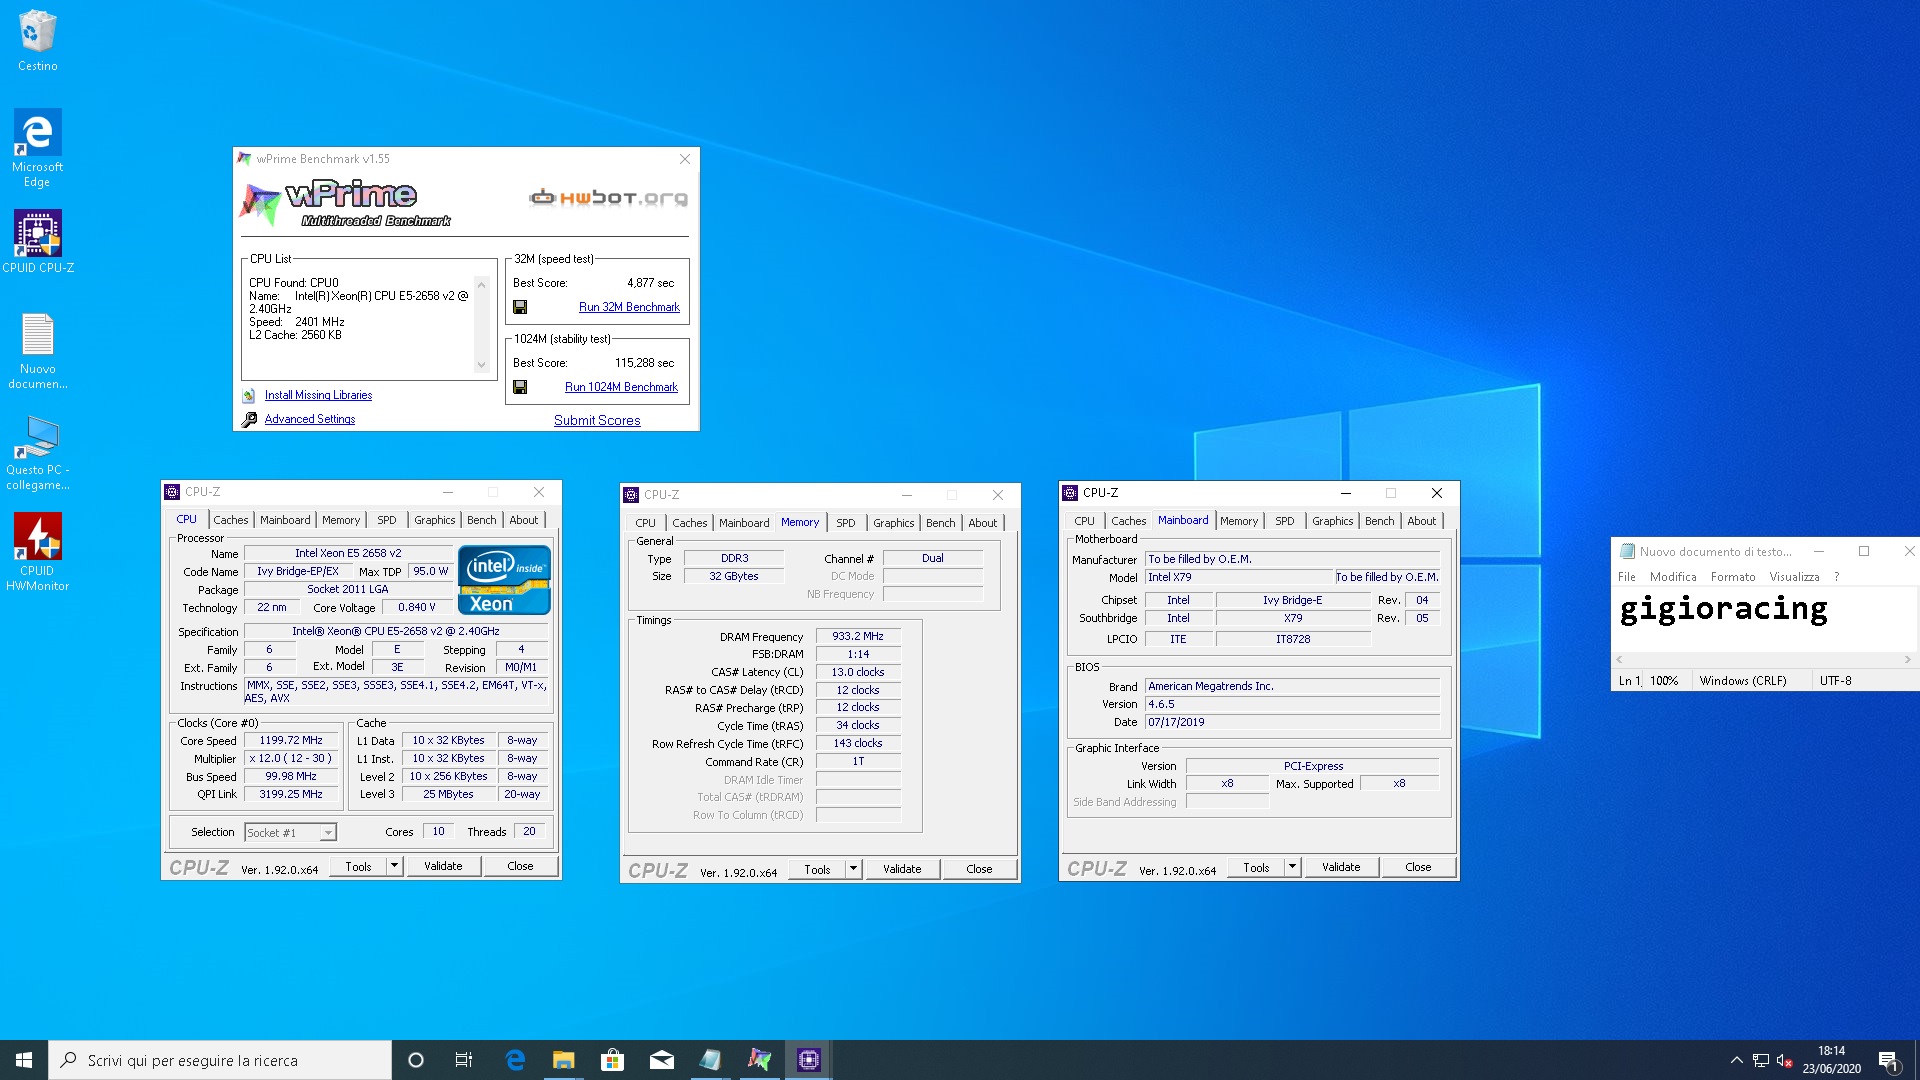Select the Nuovo documento text file icon
1920x1080 pixels.
(x=37, y=351)
